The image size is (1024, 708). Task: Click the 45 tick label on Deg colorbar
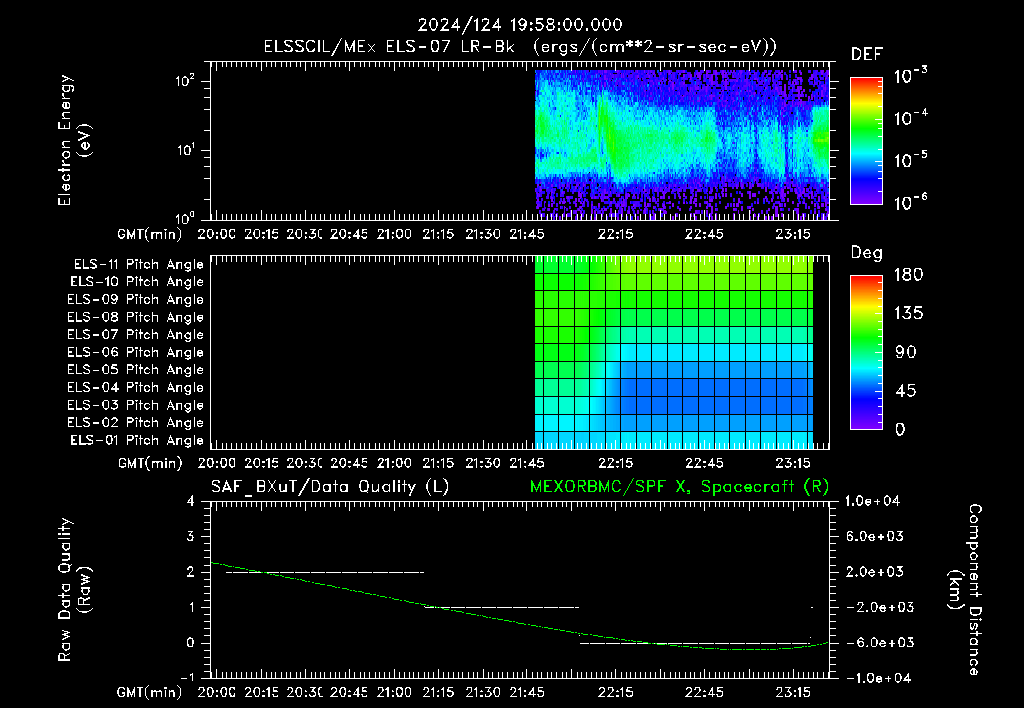(906, 391)
